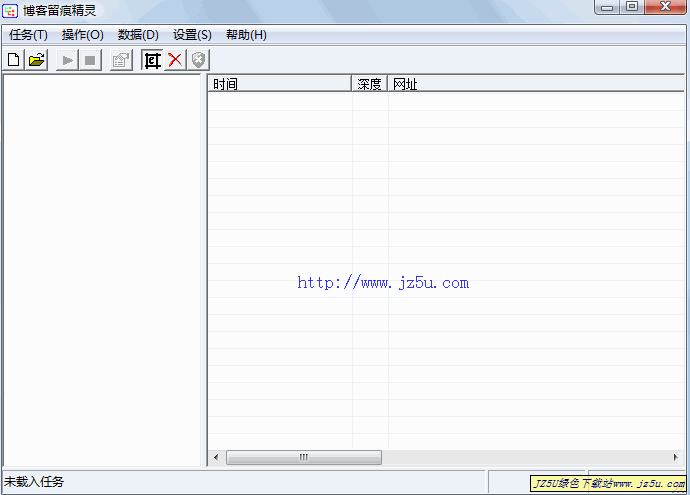Screen dimensions: 690x495
Task: Click the empty task list panel
Action: coord(102,271)
